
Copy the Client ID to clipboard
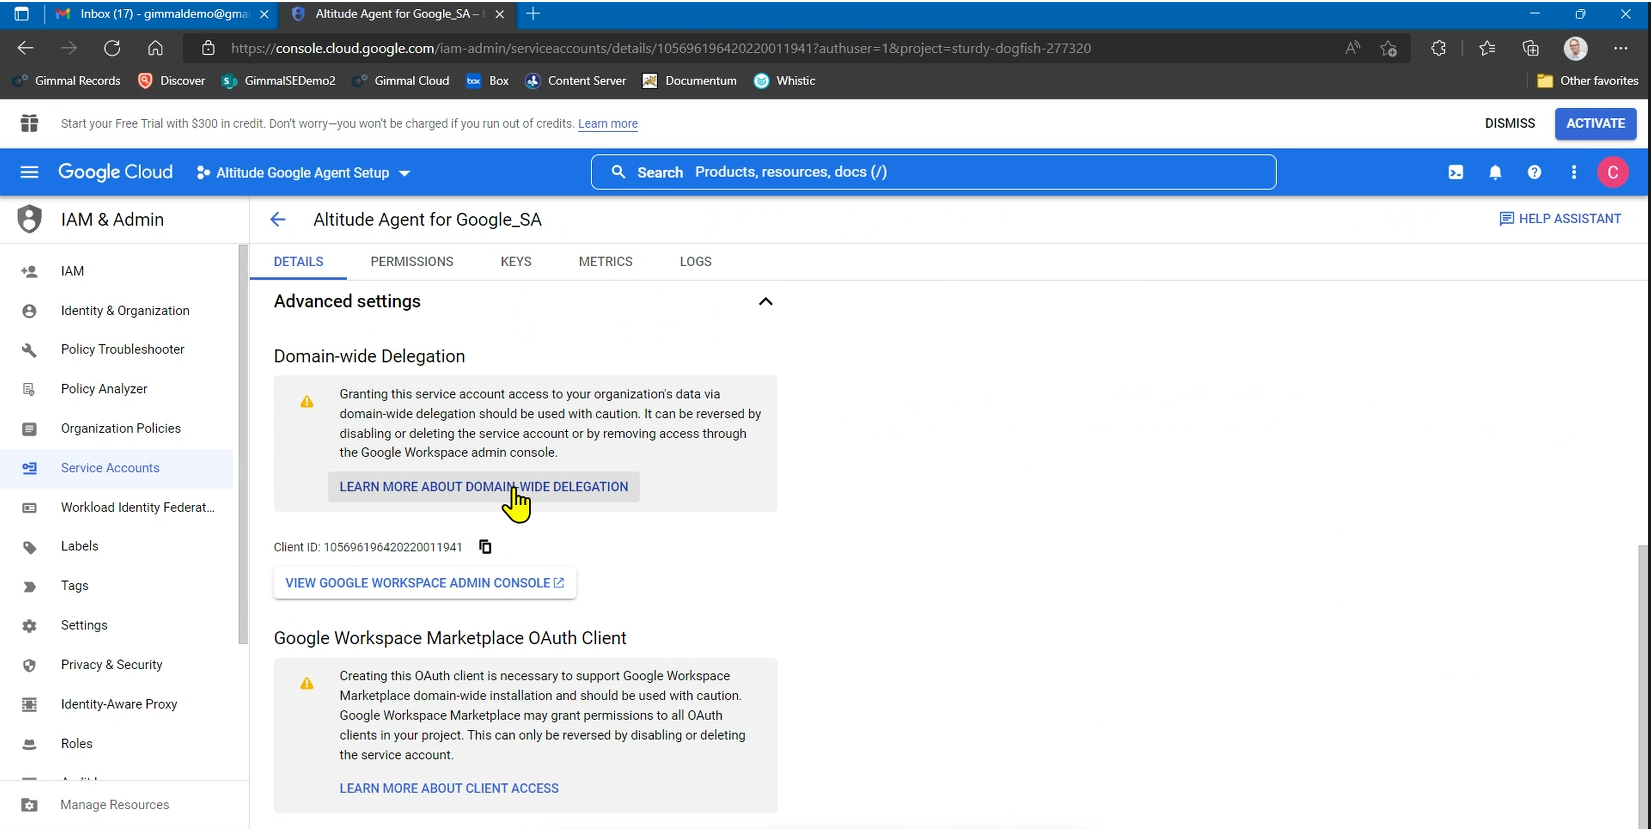coord(485,547)
